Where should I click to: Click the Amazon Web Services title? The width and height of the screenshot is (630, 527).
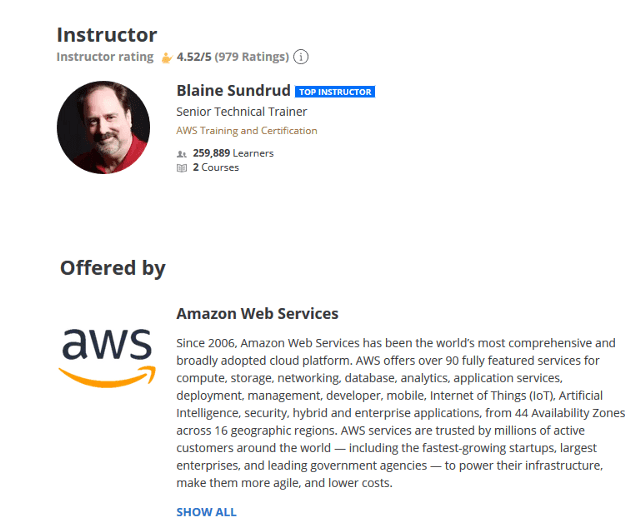pyautogui.click(x=257, y=314)
